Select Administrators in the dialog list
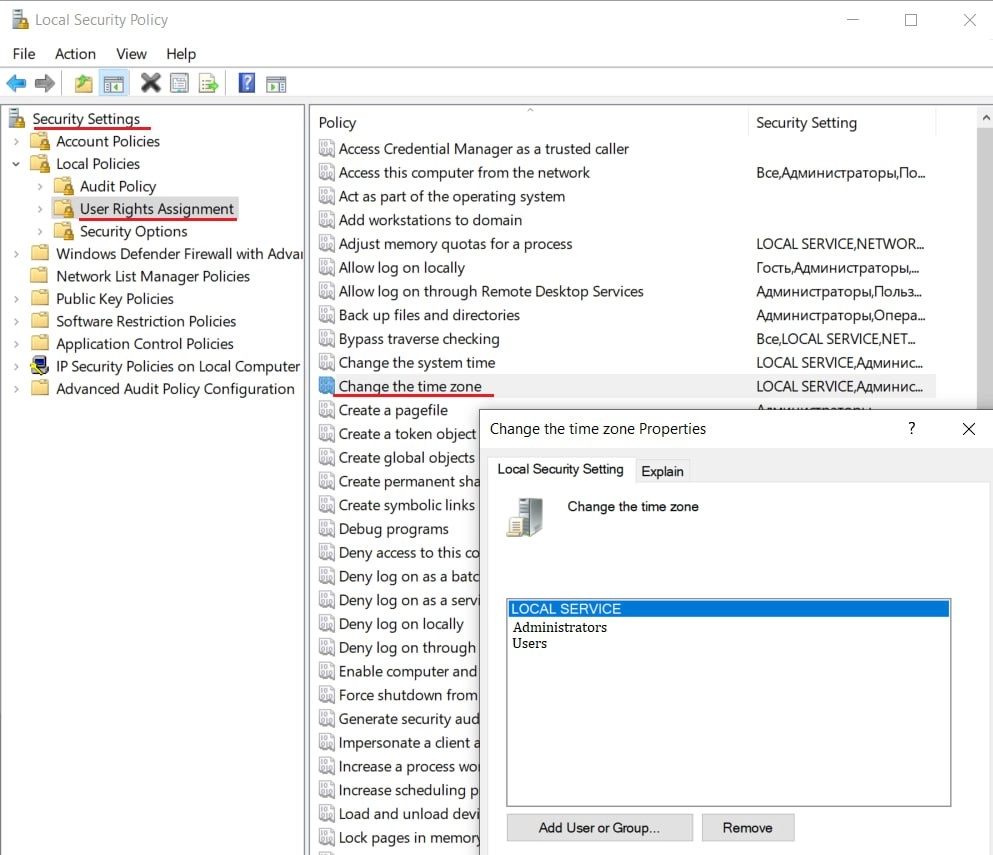Viewport: 993px width, 855px height. (x=560, y=627)
